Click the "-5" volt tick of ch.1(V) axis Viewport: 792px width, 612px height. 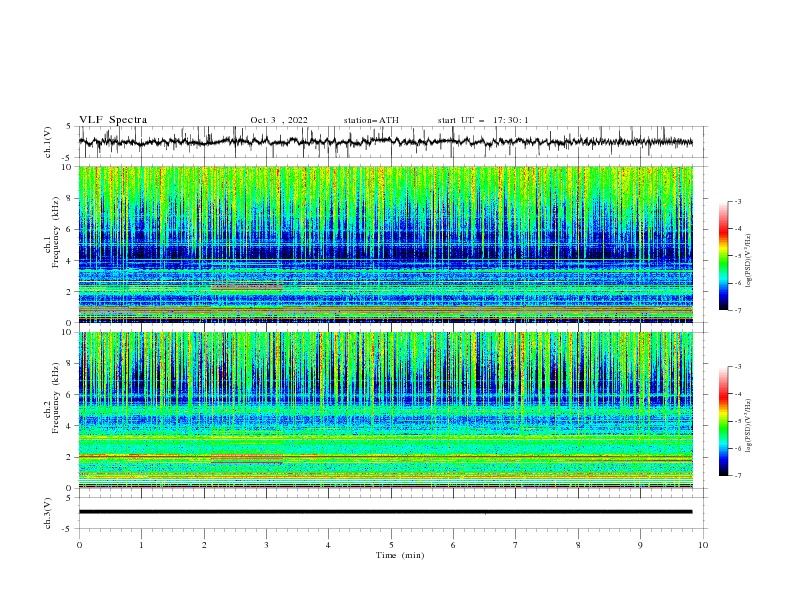(x=68, y=158)
